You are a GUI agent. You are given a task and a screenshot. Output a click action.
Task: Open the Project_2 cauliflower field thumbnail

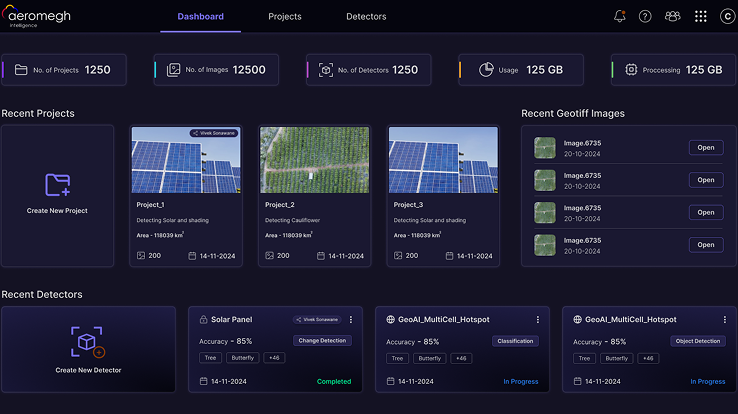314,160
